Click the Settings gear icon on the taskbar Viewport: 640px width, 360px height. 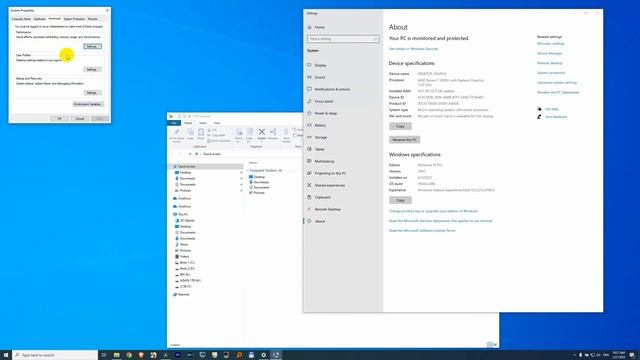coord(264,355)
